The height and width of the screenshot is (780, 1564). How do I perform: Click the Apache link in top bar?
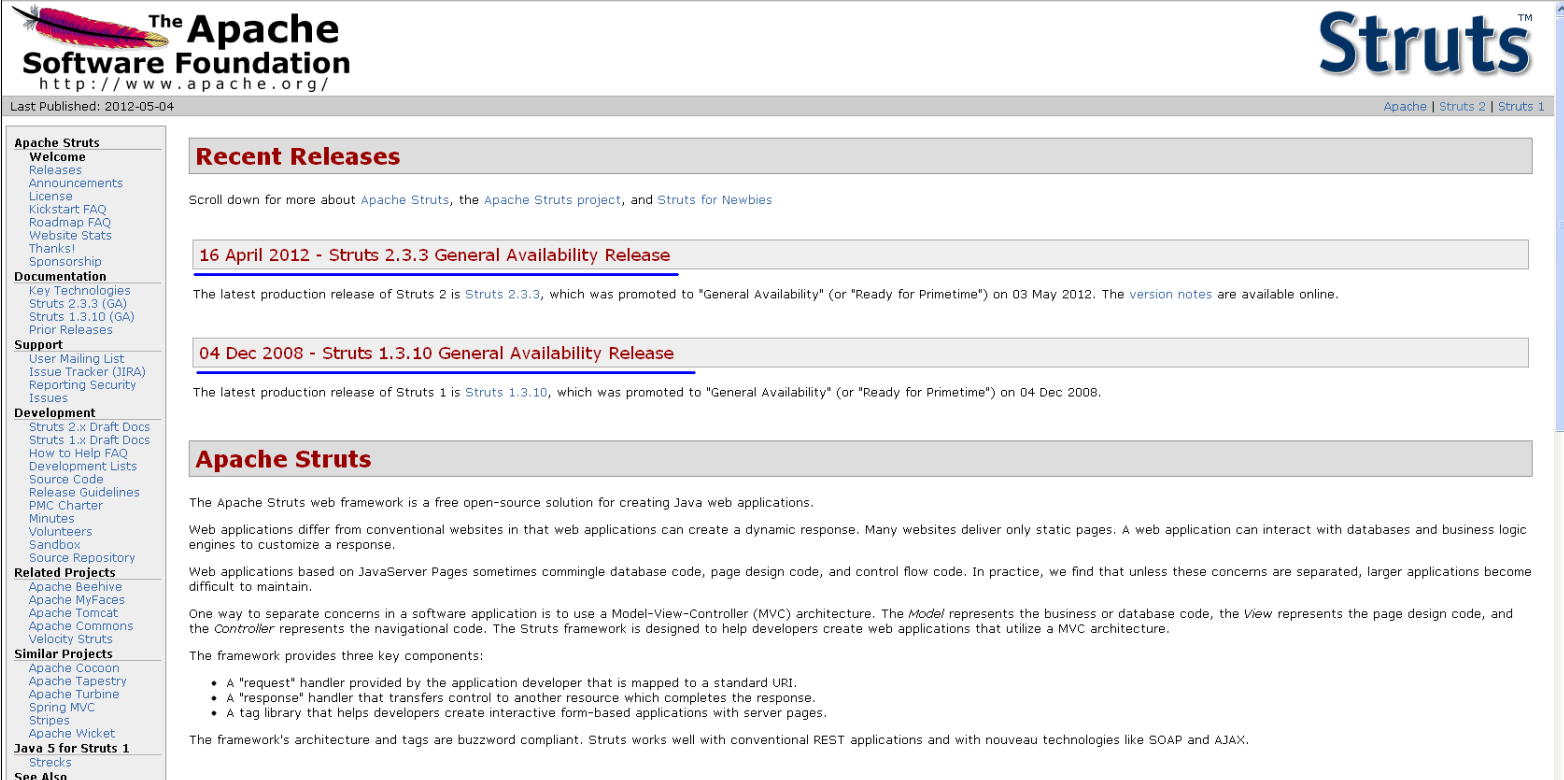[x=1405, y=106]
